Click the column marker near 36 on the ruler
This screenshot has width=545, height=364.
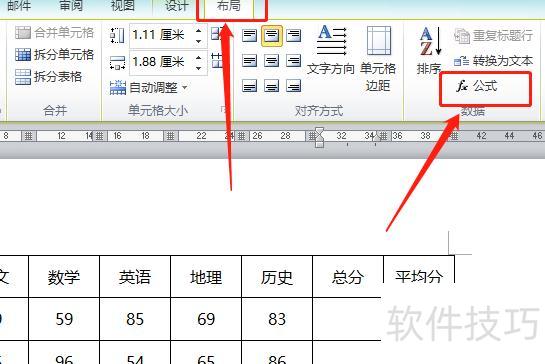[383, 136]
